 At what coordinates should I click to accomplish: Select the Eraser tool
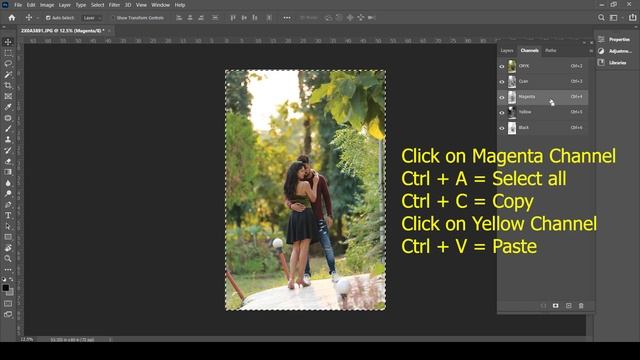click(8, 161)
